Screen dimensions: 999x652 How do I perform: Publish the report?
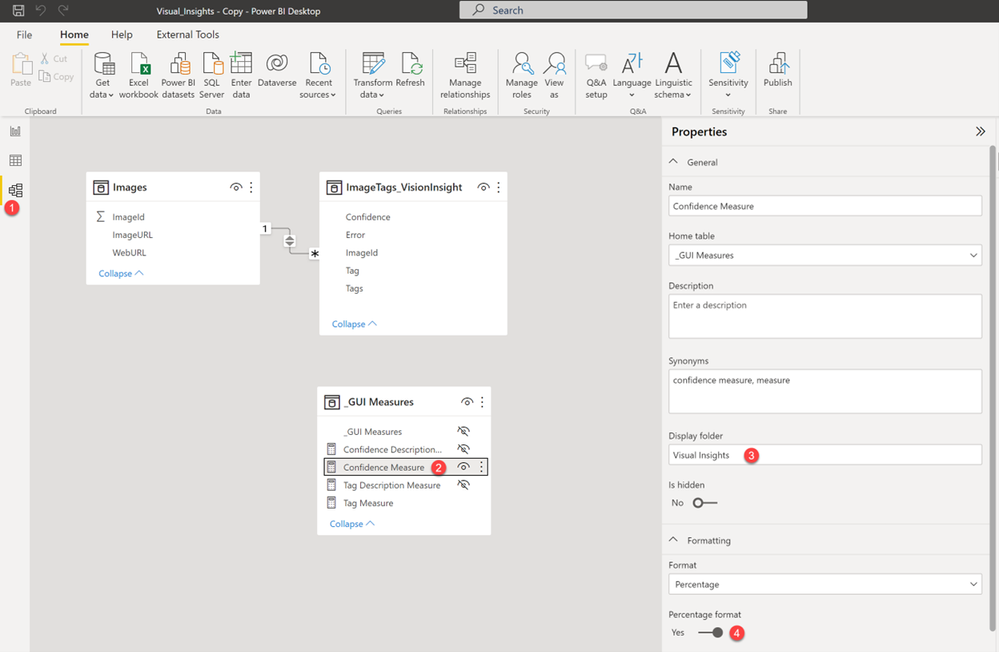point(778,70)
